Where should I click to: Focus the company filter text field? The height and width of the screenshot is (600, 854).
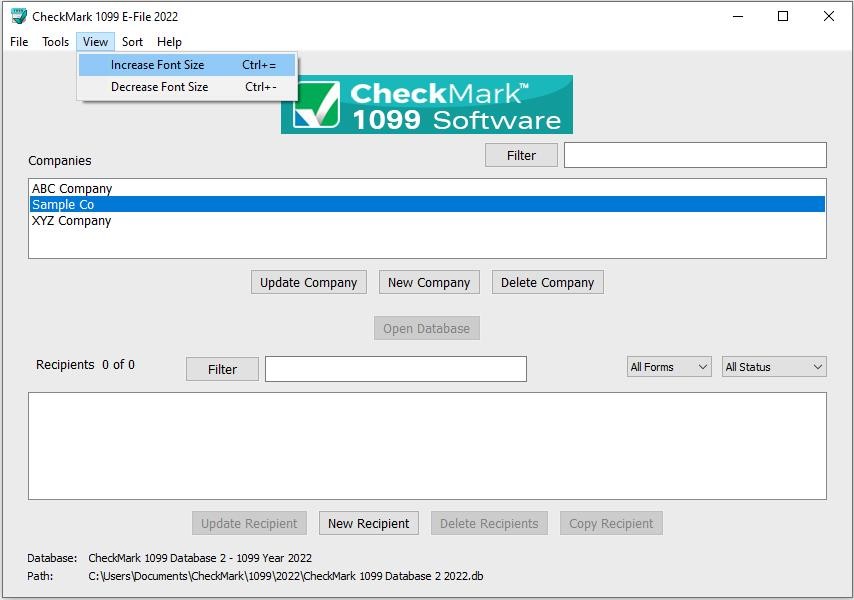coord(695,155)
